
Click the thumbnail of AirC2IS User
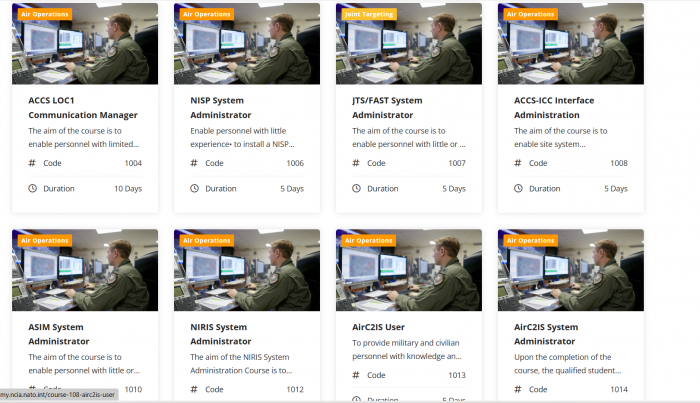tap(409, 270)
